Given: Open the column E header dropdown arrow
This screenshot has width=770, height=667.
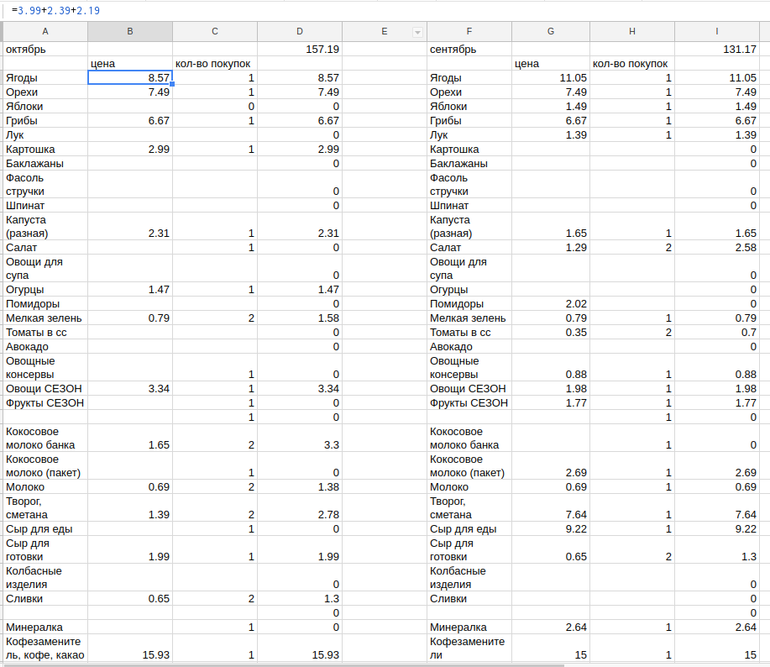Looking at the screenshot, I should click(x=417, y=33).
